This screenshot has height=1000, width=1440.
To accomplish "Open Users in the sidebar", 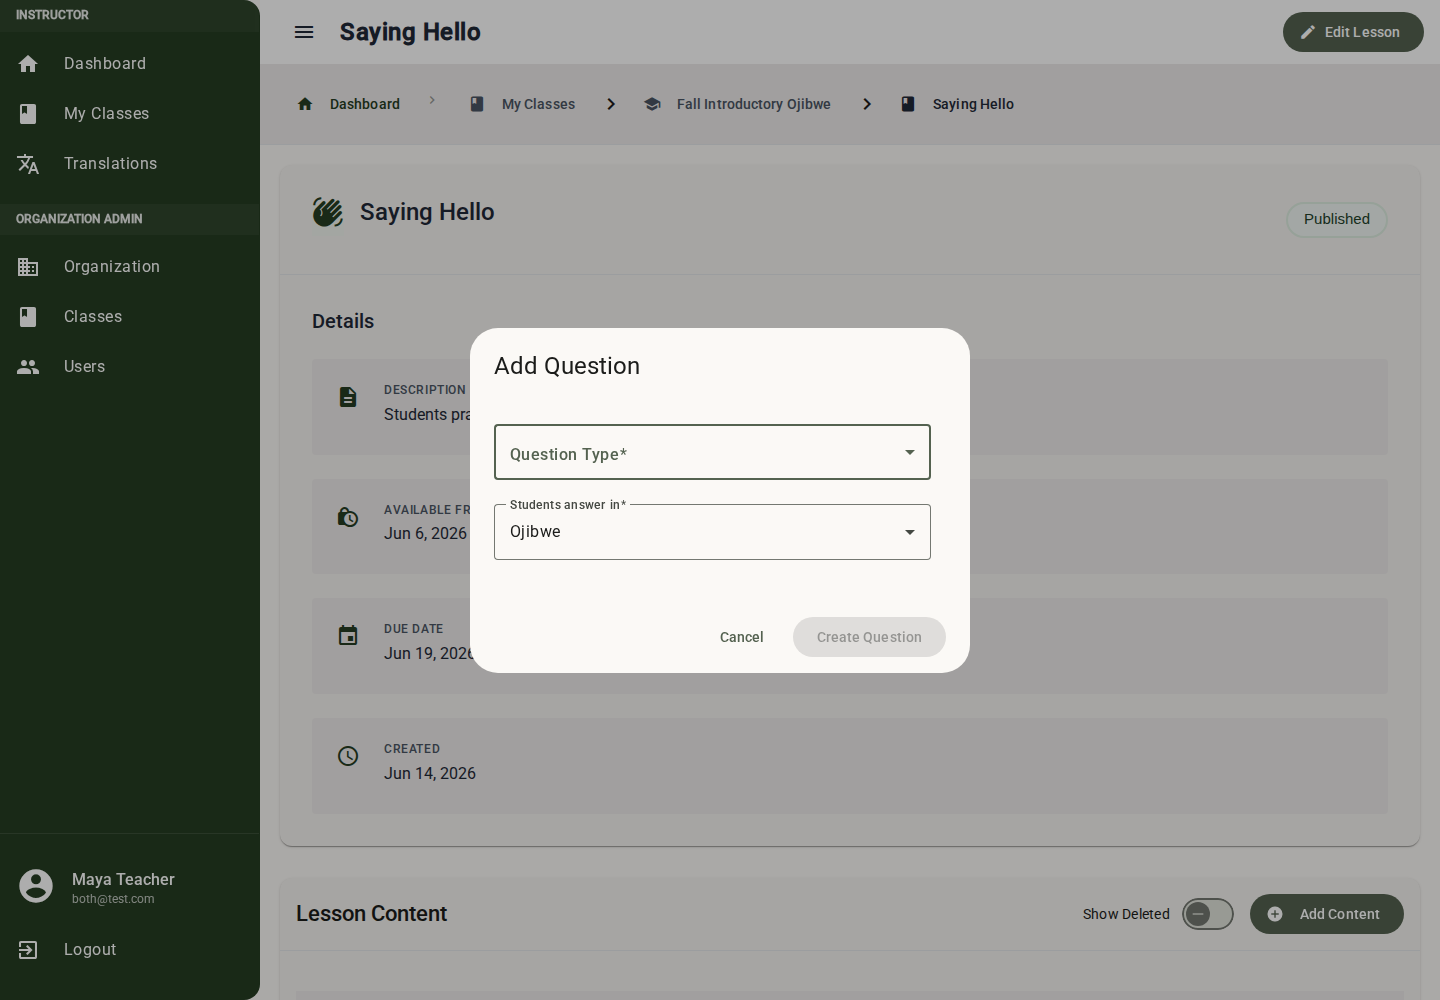I will (130, 367).
